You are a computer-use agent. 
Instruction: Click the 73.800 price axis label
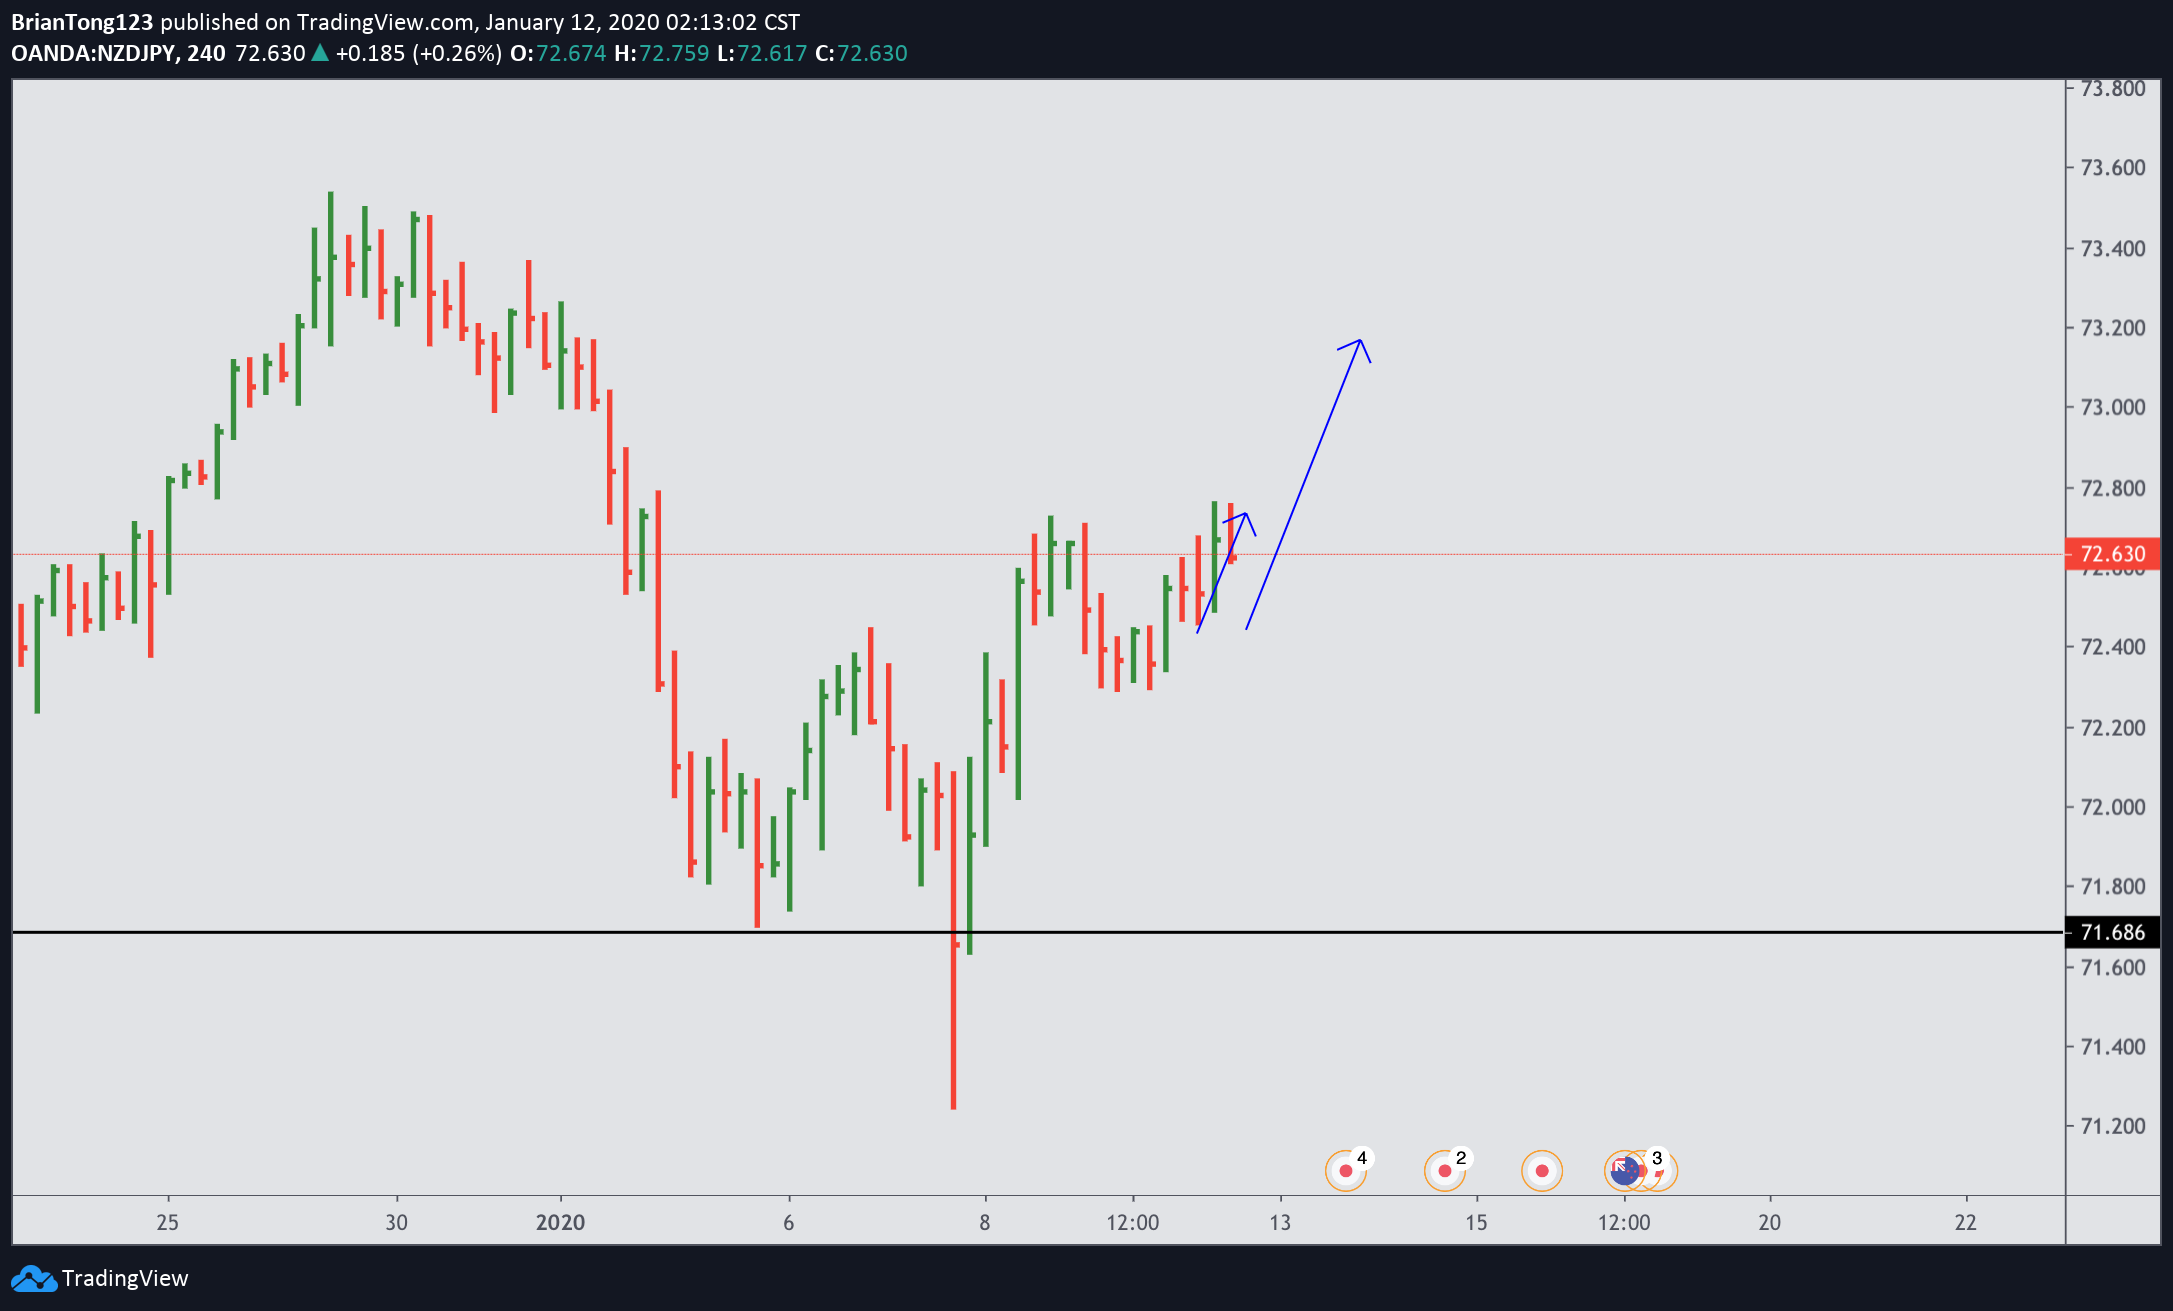2113,88
